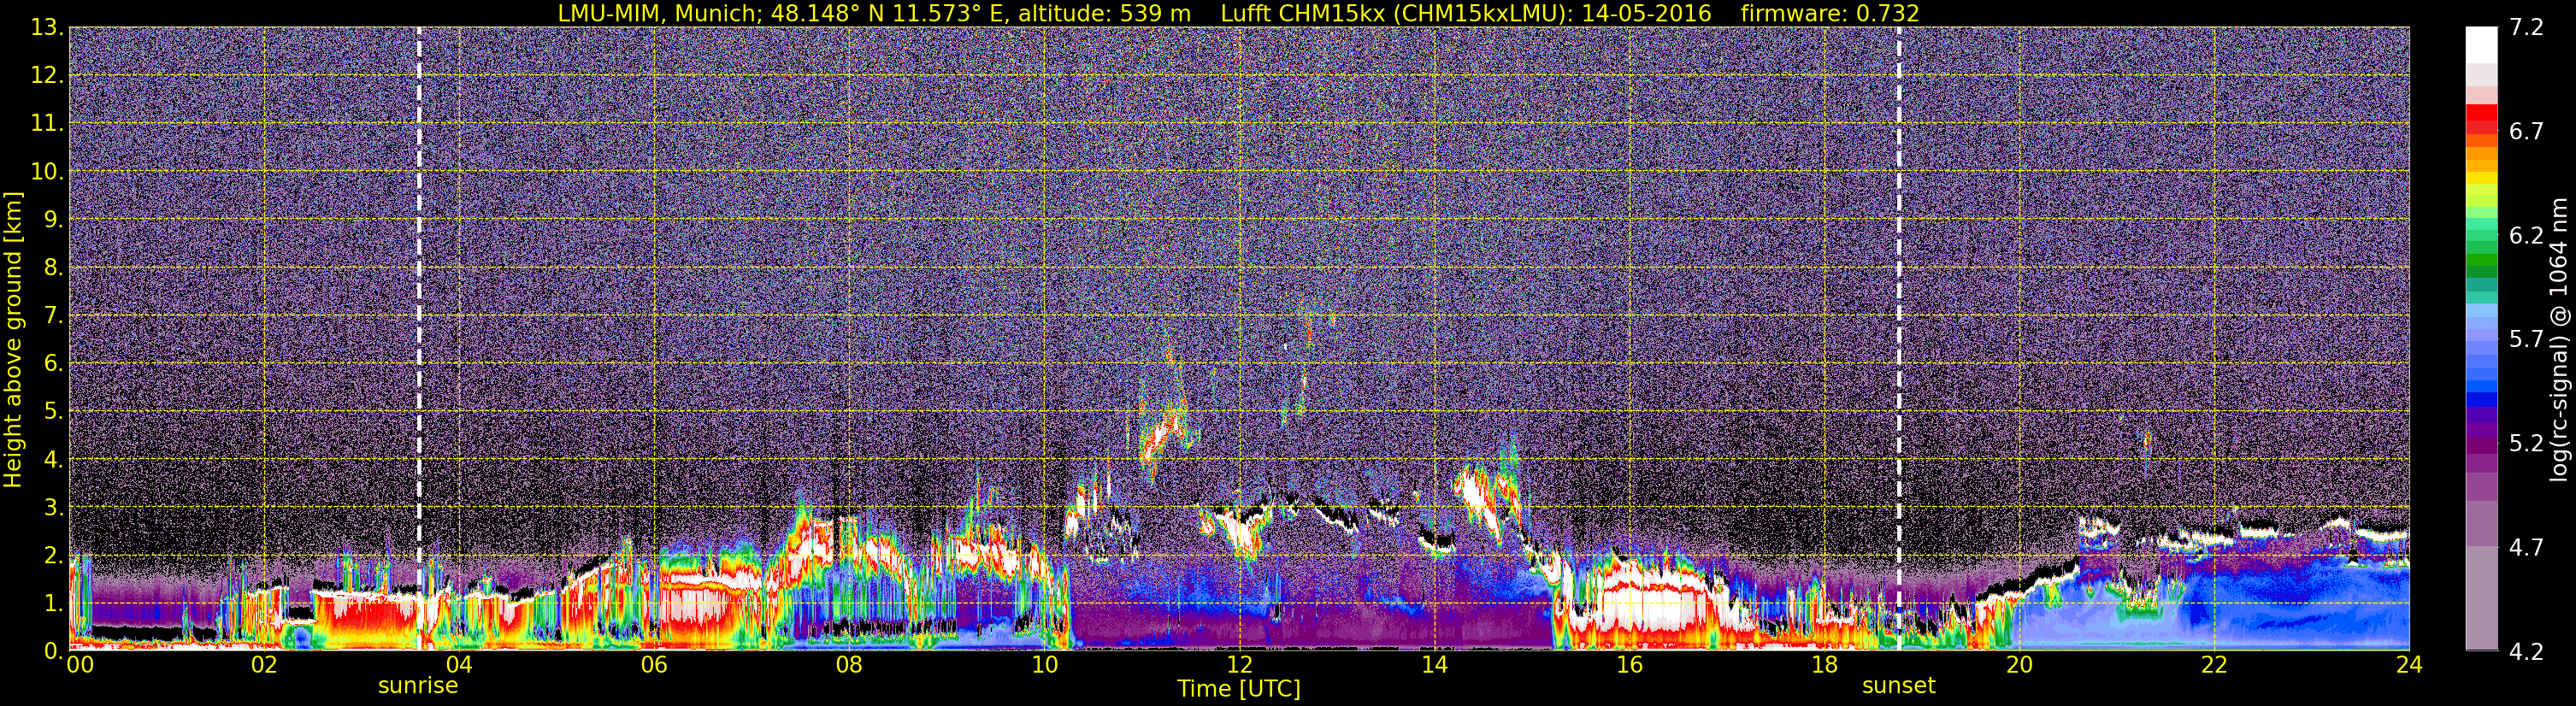Image resolution: width=2576 pixels, height=706 pixels.
Task: Click the time tick label '12' on time axis
Action: point(1239,665)
